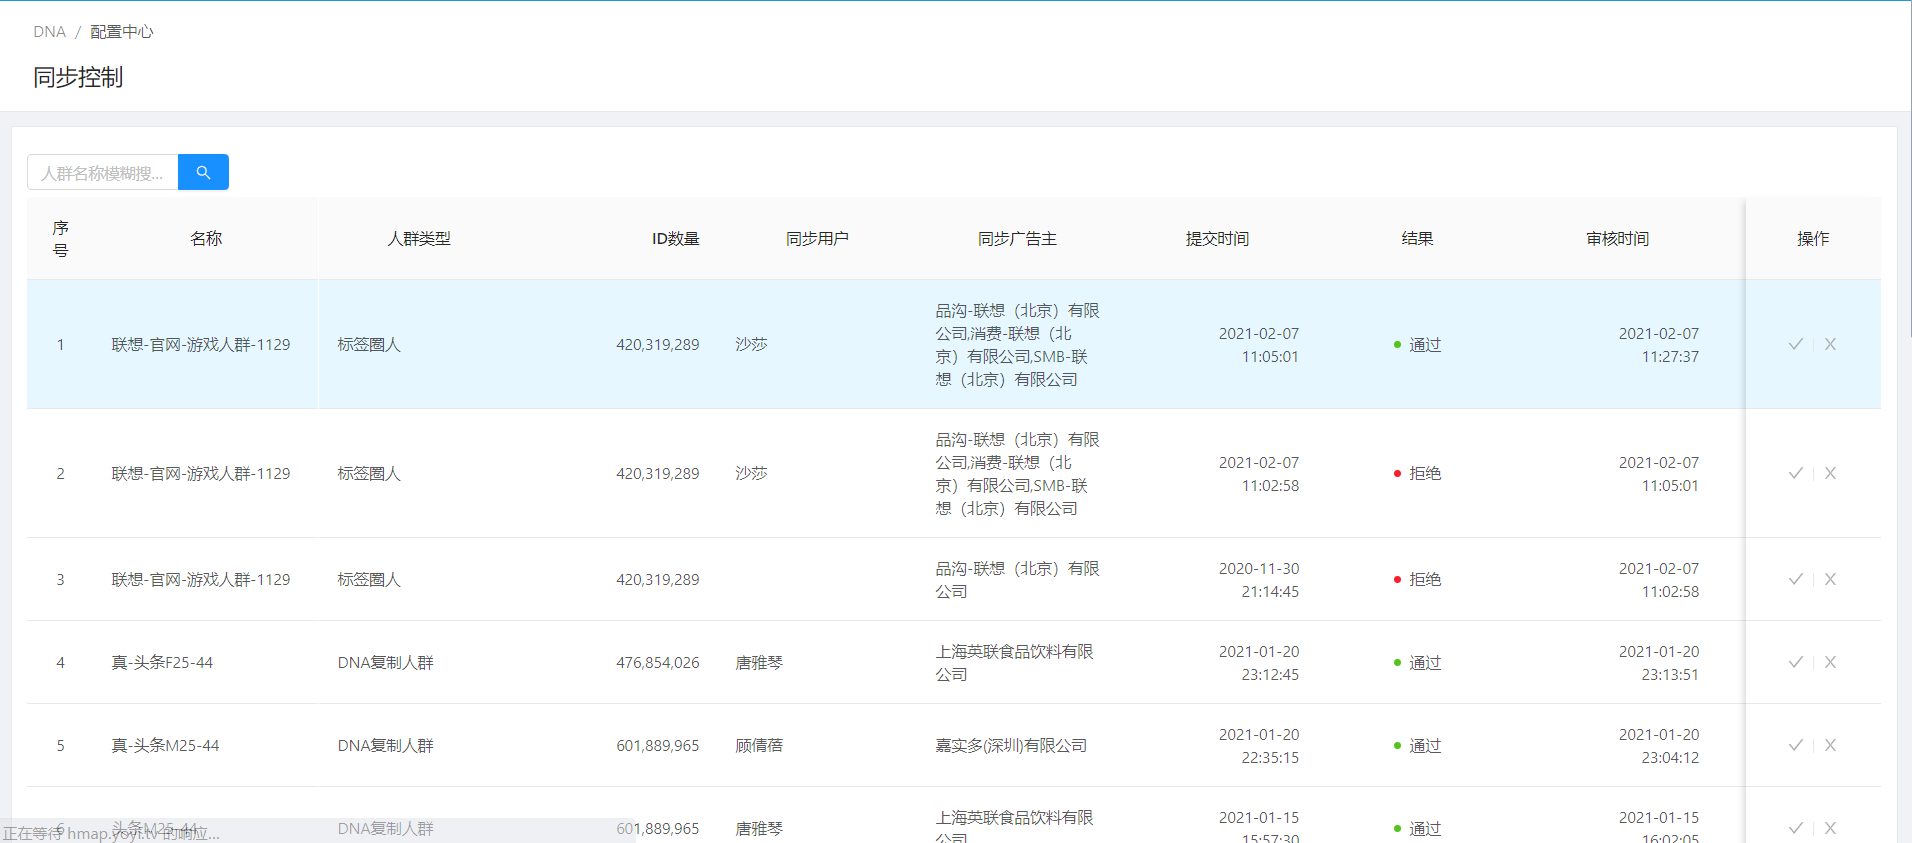
Task: Reject 真-头条M25-44 row 5 X icon
Action: 1830,745
